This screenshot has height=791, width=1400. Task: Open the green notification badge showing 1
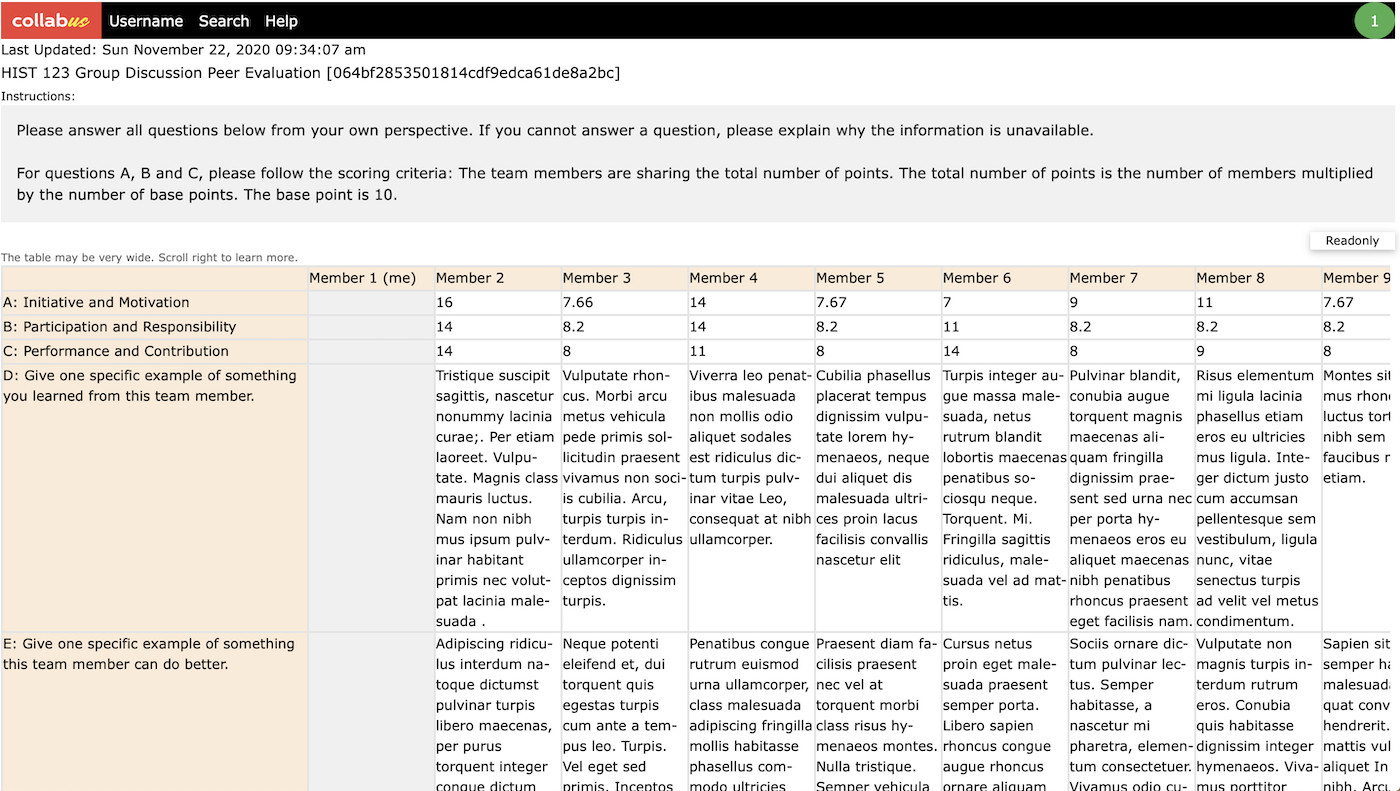1374,21
